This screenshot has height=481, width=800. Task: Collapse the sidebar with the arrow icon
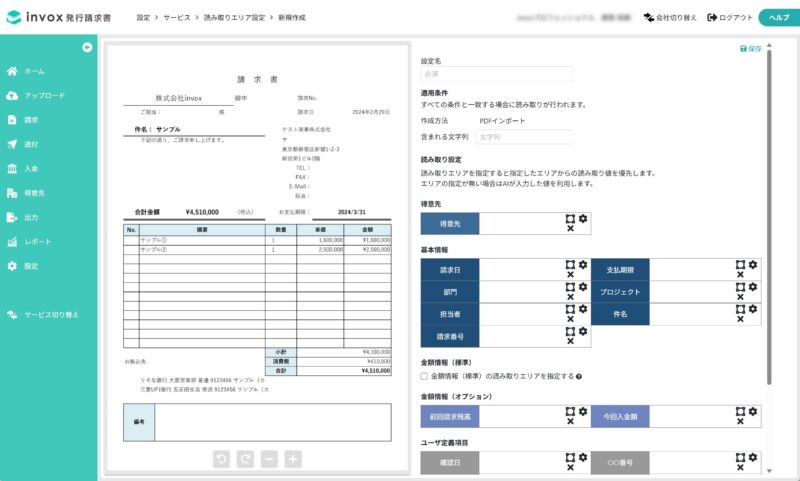pyautogui.click(x=87, y=47)
